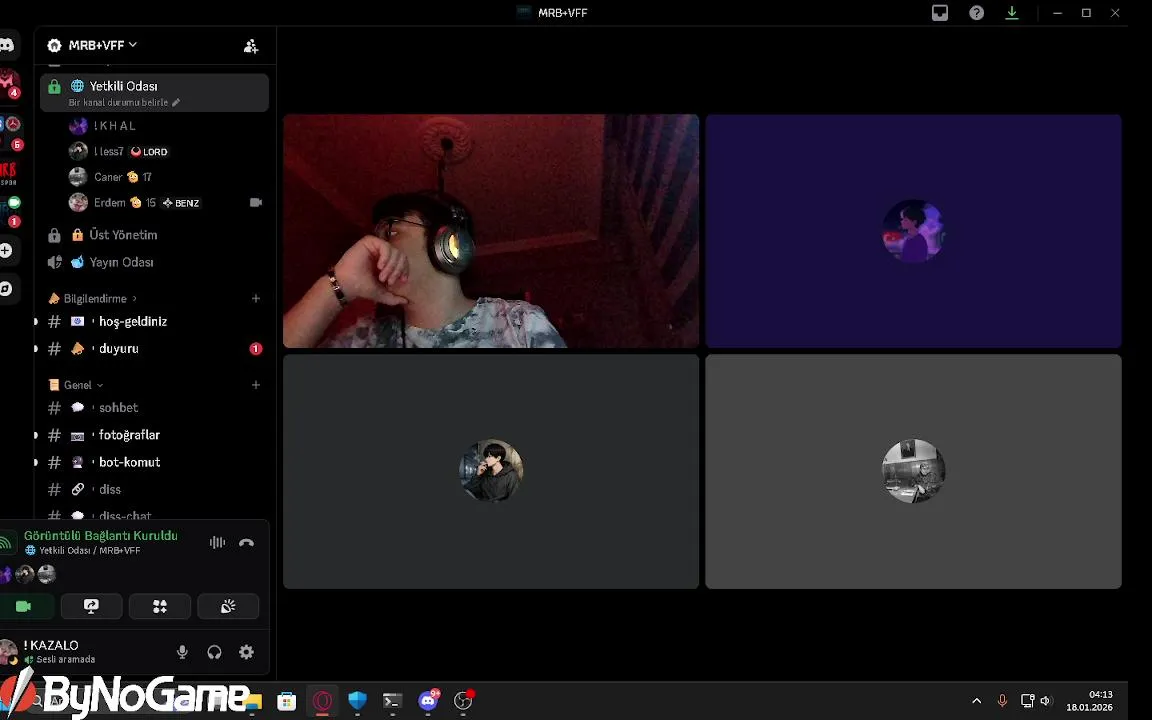Open the invite people icon beside MRB+VFF
1152x720 pixels.
pyautogui.click(x=251, y=46)
